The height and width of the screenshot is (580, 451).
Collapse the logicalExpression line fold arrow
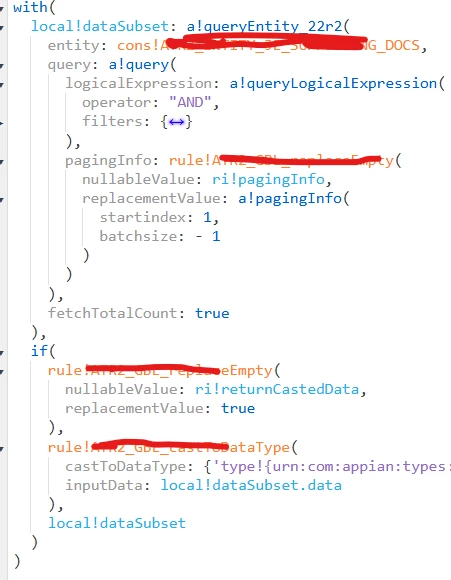coord(2,85)
